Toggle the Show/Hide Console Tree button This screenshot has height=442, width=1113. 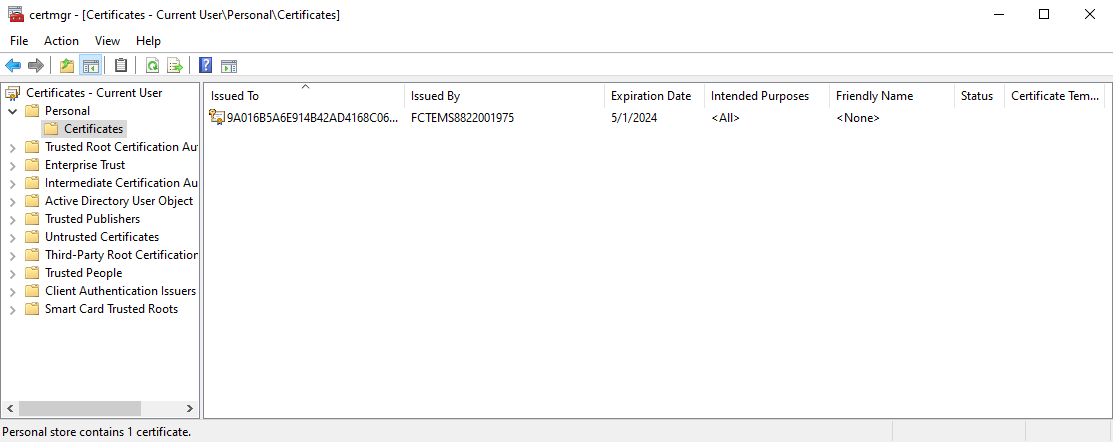click(90, 66)
